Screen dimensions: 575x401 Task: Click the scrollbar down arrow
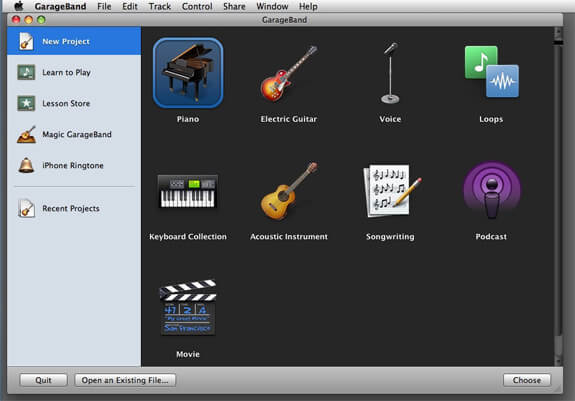(558, 360)
